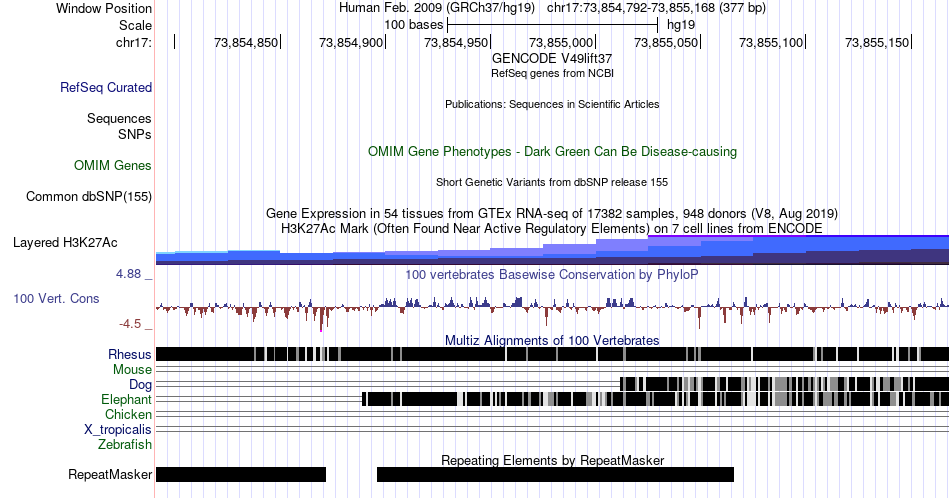
Task: Click the 73,855,050 ruler position
Action: (666, 42)
